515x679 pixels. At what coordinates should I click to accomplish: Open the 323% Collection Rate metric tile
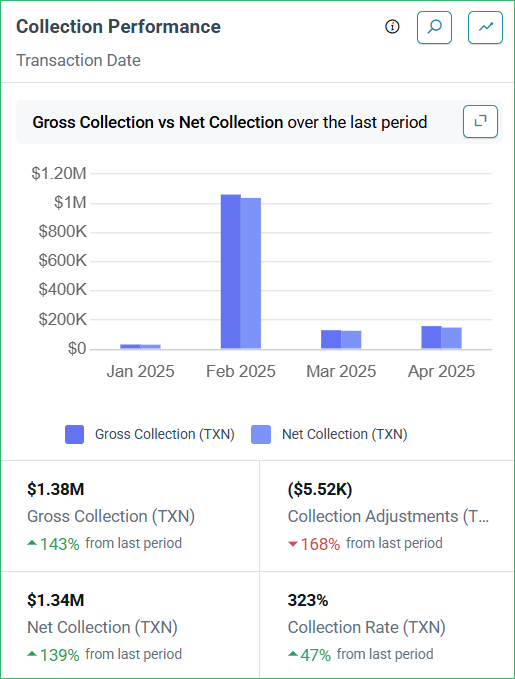(x=387, y=625)
